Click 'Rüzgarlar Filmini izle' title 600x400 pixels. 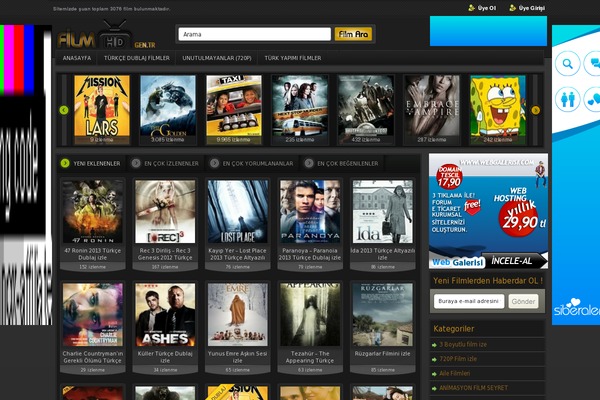(x=383, y=354)
